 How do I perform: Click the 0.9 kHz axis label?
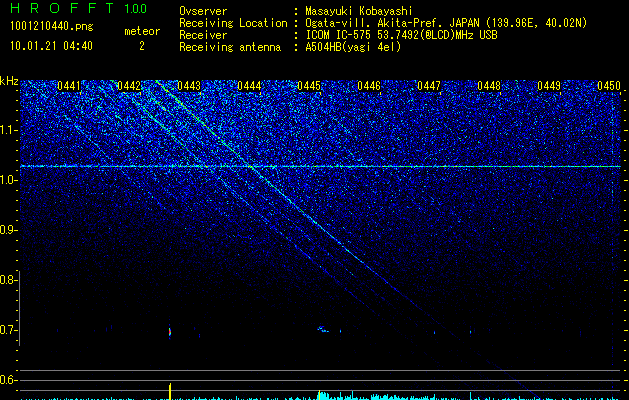pos(8,230)
